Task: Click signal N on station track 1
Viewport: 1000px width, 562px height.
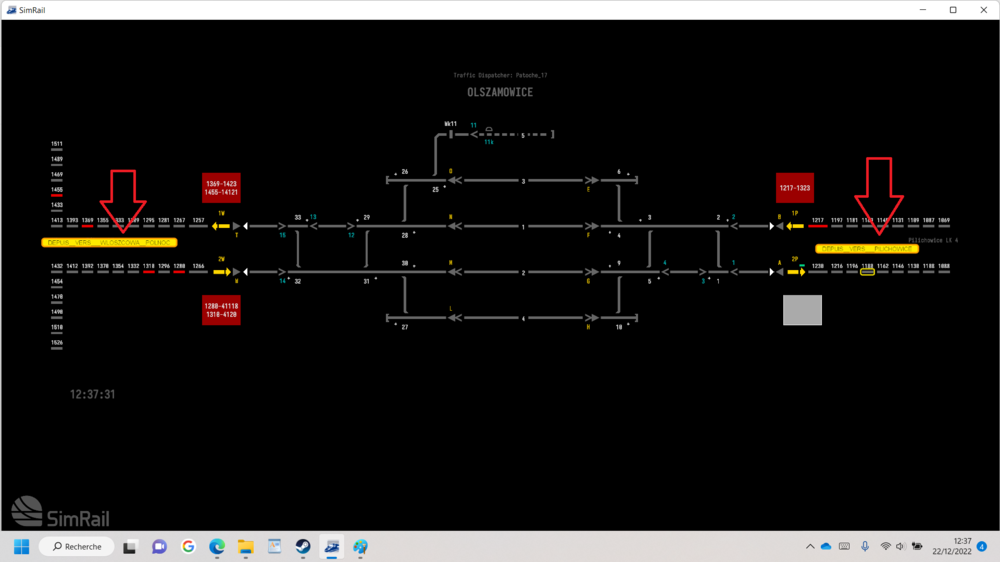Action: point(453,227)
